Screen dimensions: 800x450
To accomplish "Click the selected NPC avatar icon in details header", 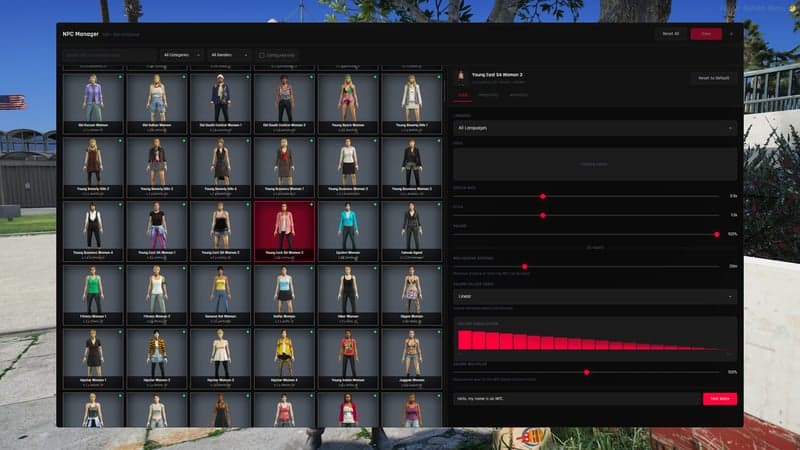I will pyautogui.click(x=461, y=77).
